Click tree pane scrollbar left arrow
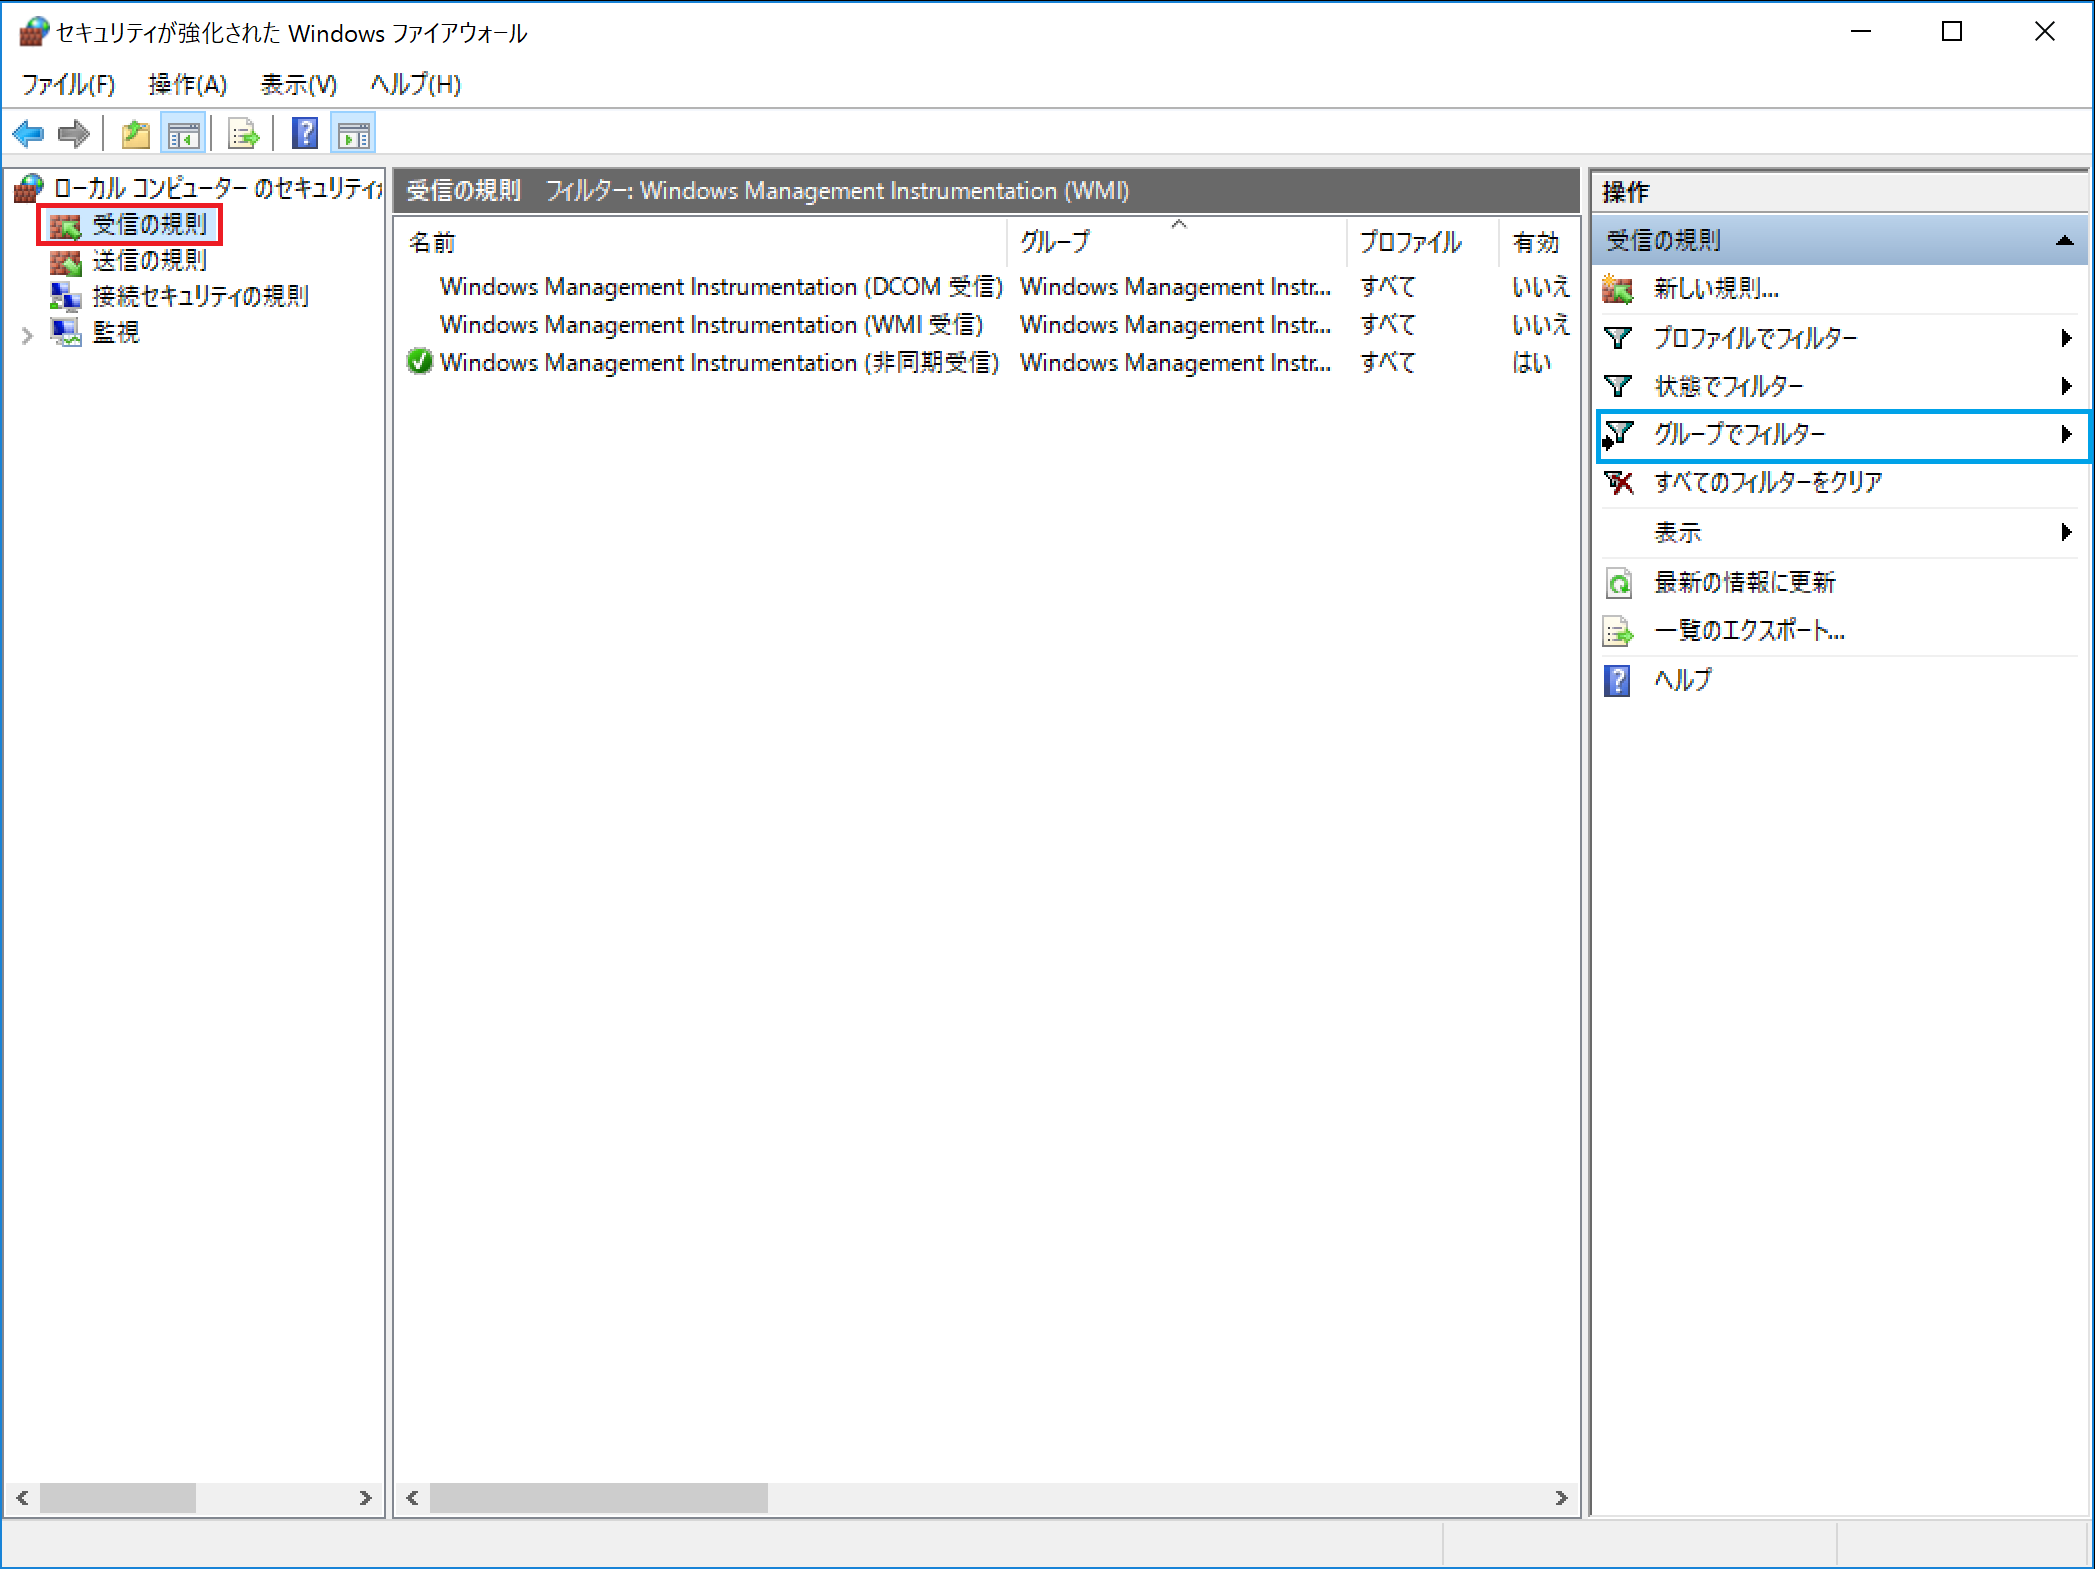The height and width of the screenshot is (1569, 2095). tap(22, 1498)
